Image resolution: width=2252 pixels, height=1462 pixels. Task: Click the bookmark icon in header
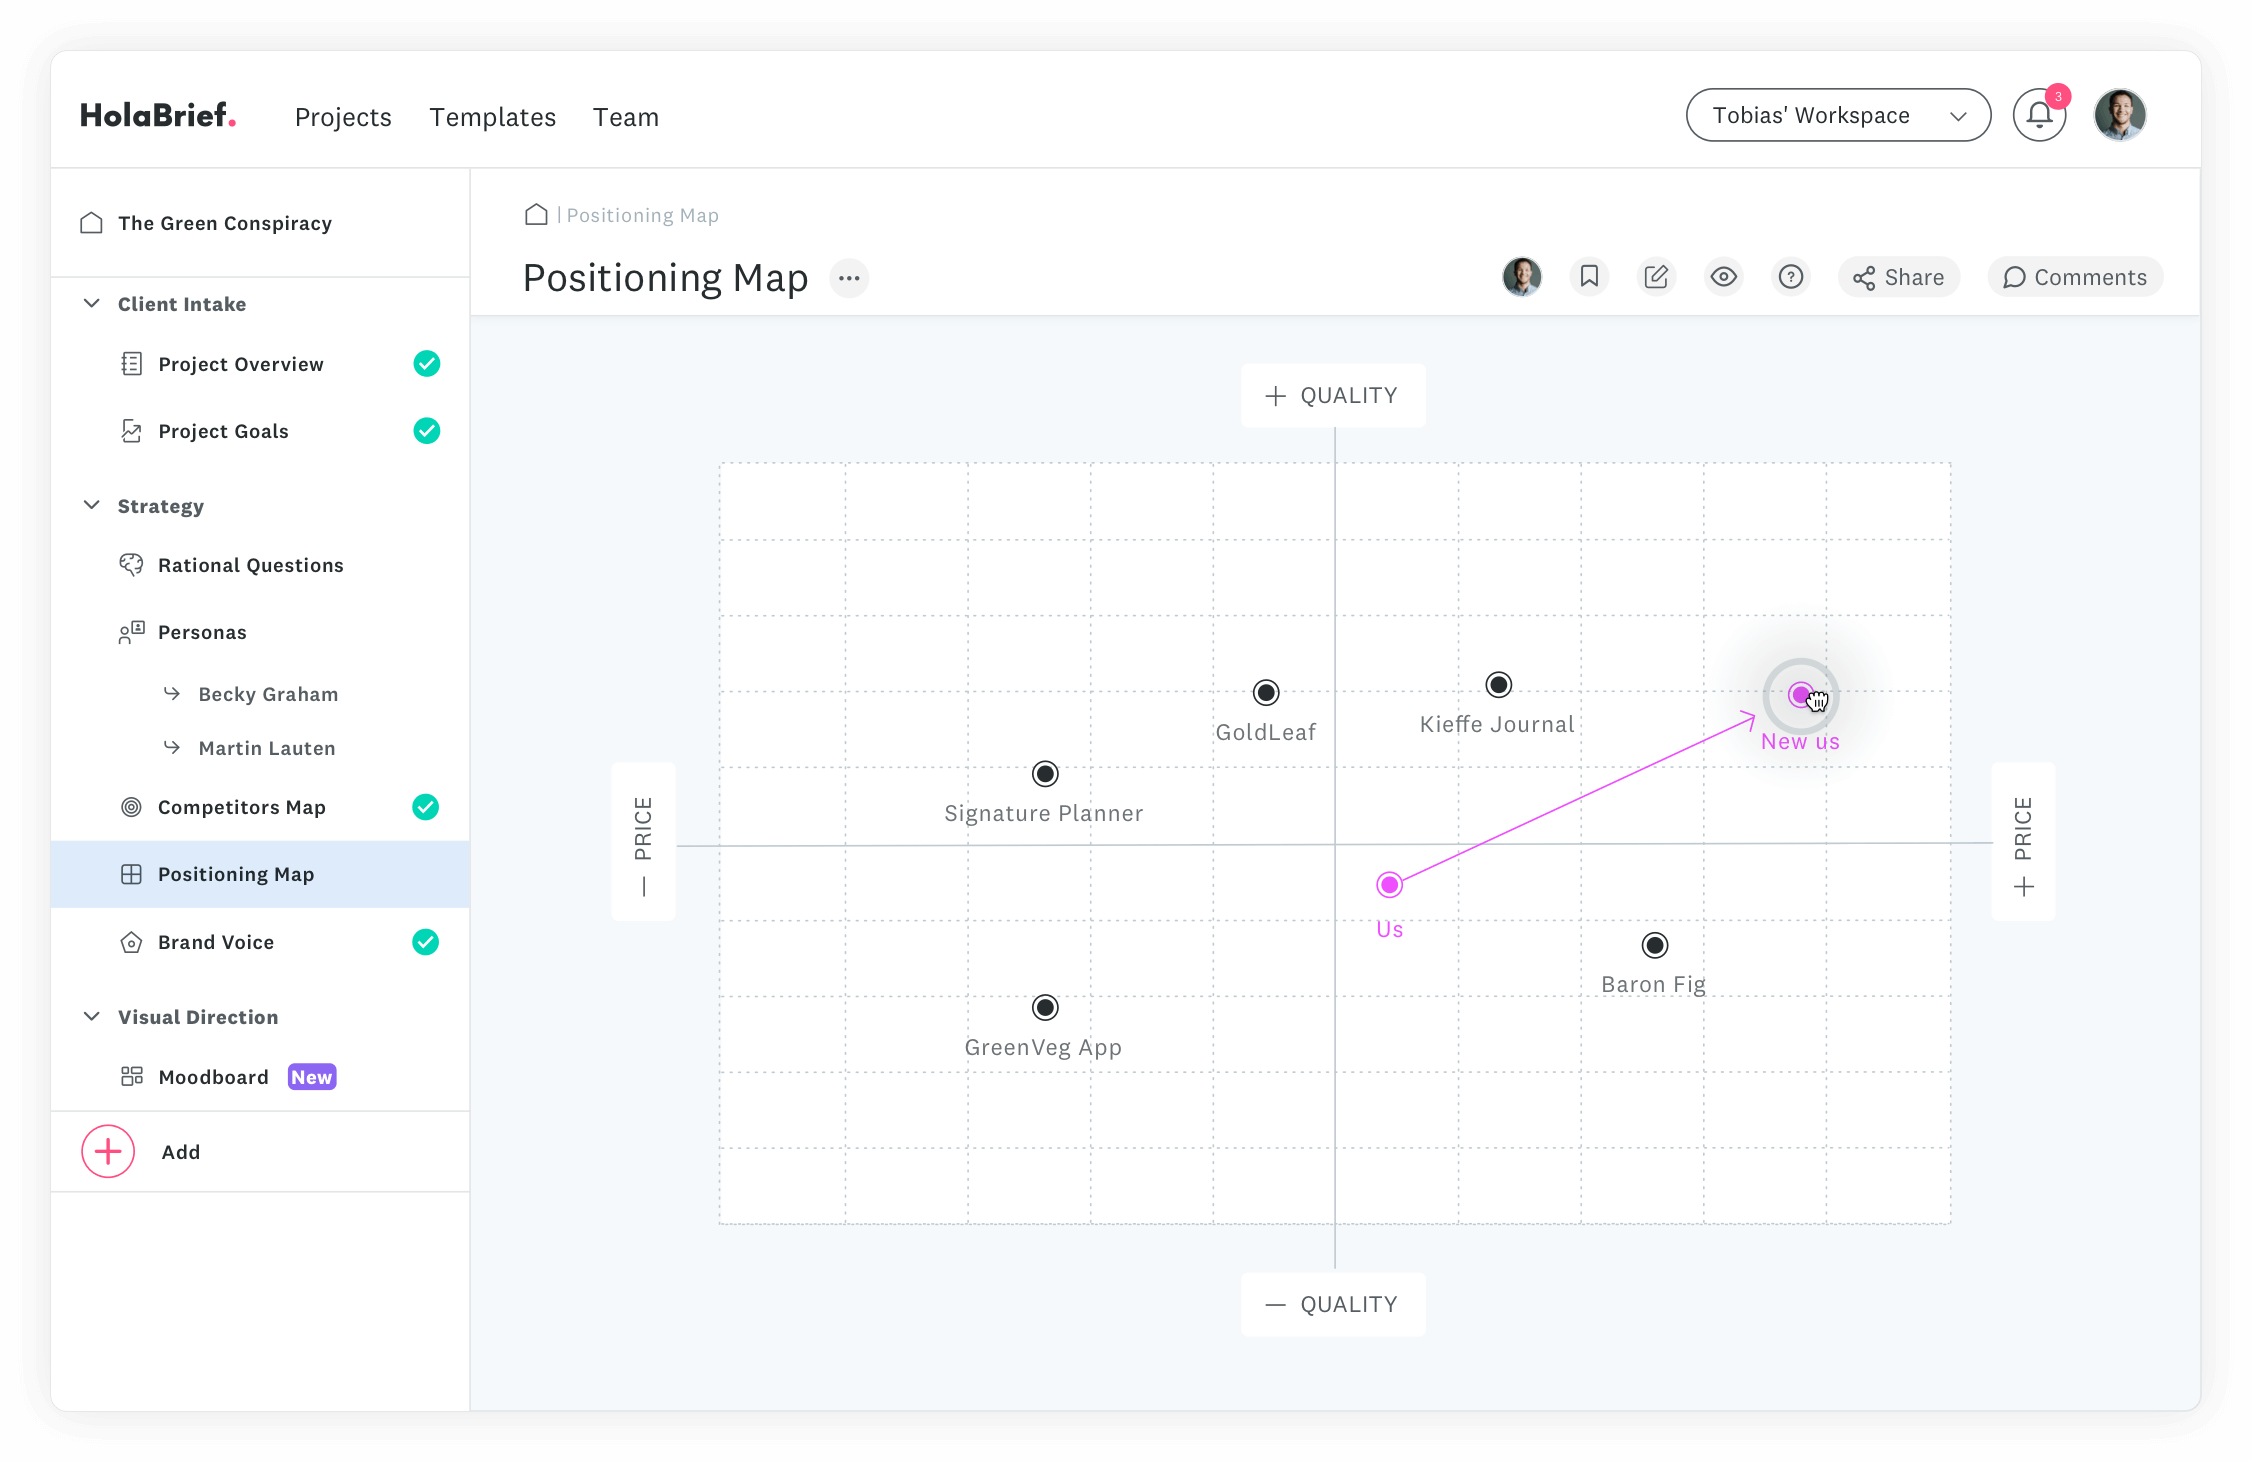click(x=1589, y=277)
